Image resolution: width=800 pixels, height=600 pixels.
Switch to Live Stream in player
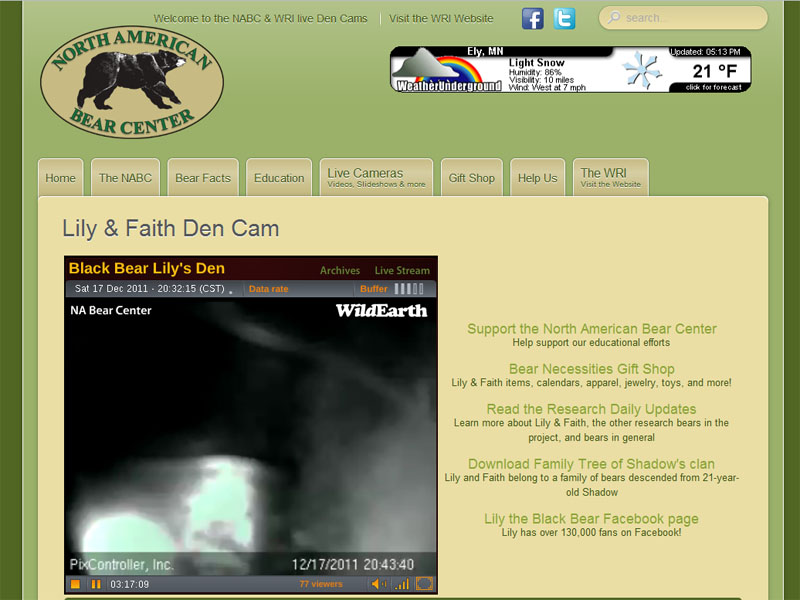point(402,270)
